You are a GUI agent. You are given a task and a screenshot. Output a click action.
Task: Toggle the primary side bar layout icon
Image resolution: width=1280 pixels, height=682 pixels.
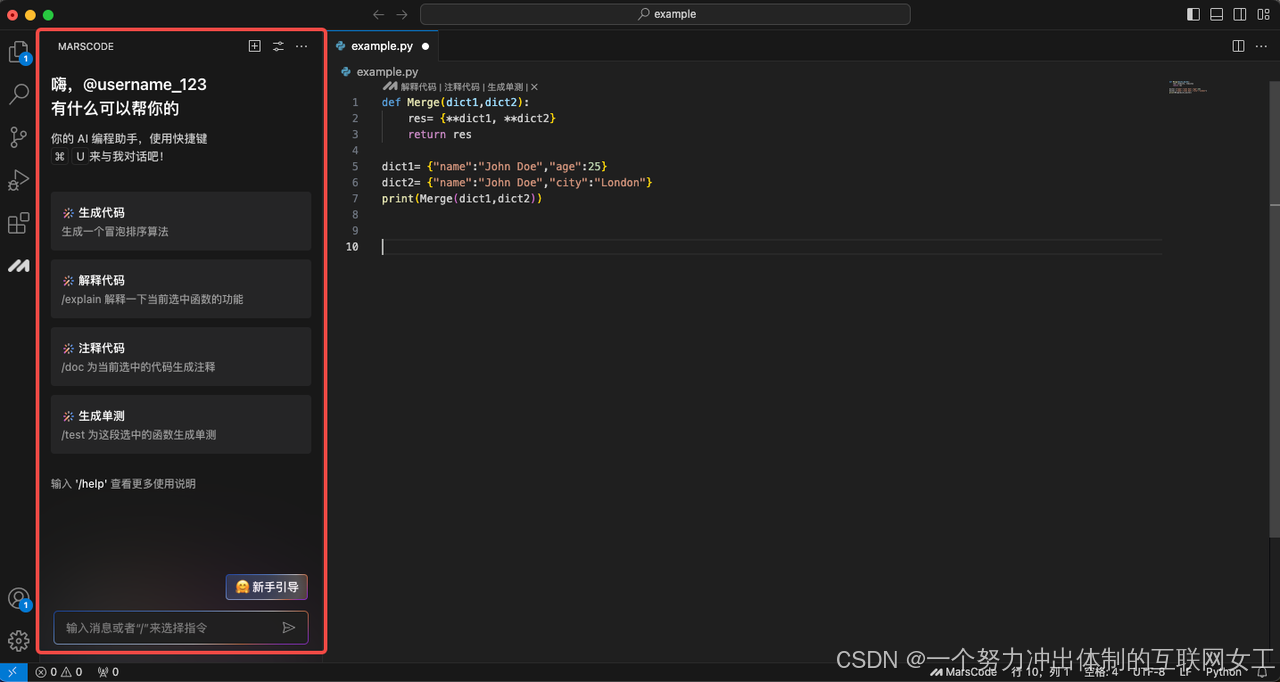pos(1193,14)
